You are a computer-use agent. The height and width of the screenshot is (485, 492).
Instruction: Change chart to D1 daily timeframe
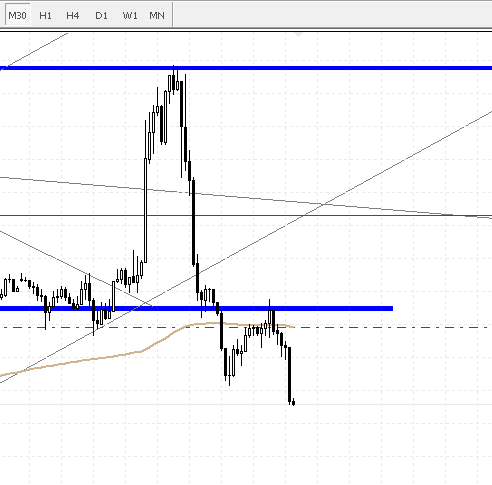[x=101, y=16]
